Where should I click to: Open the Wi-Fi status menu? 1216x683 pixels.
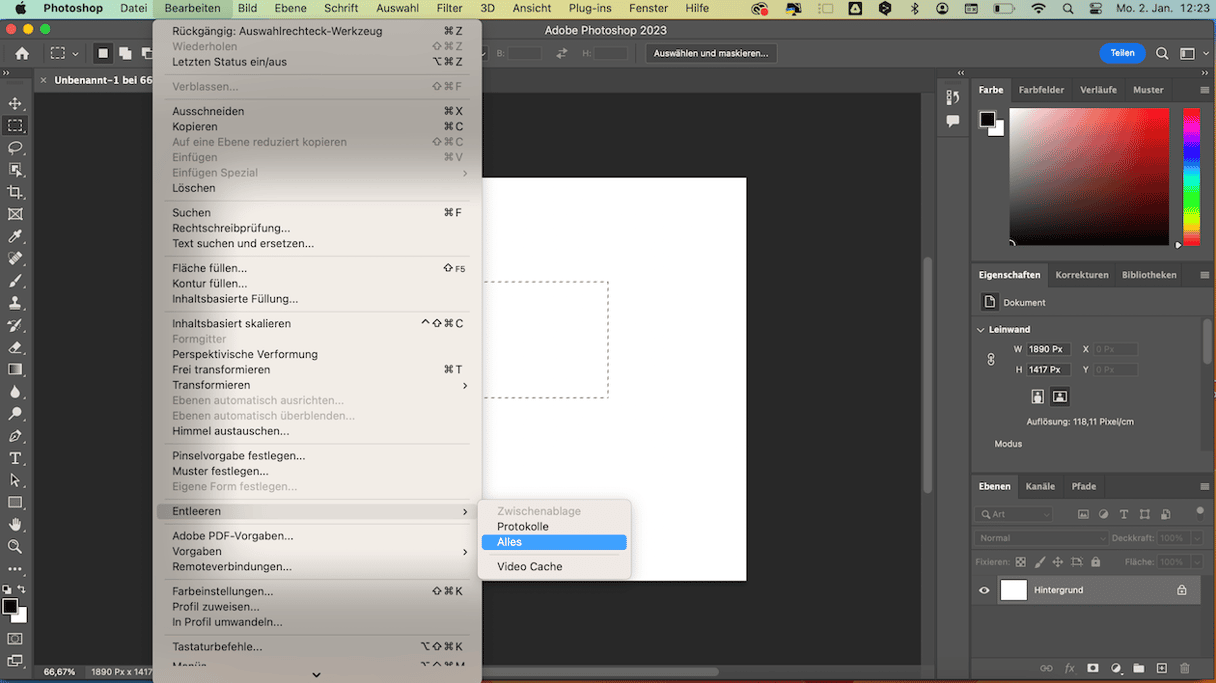coord(1038,8)
